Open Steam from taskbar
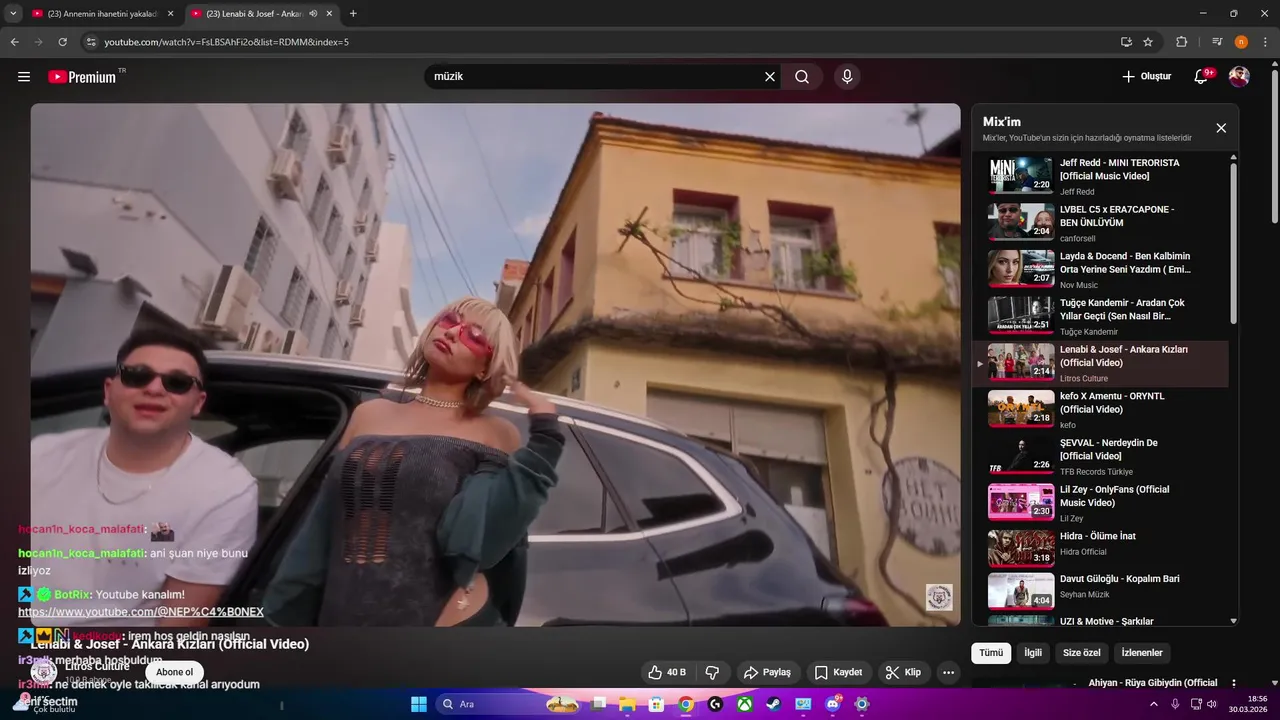1280x720 pixels. [774, 704]
